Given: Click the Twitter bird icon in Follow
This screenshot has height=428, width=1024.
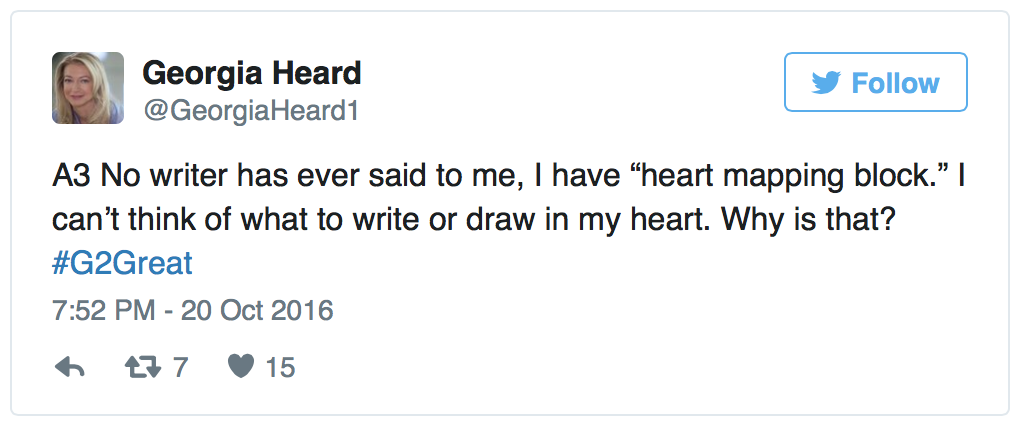Looking at the screenshot, I should (826, 83).
